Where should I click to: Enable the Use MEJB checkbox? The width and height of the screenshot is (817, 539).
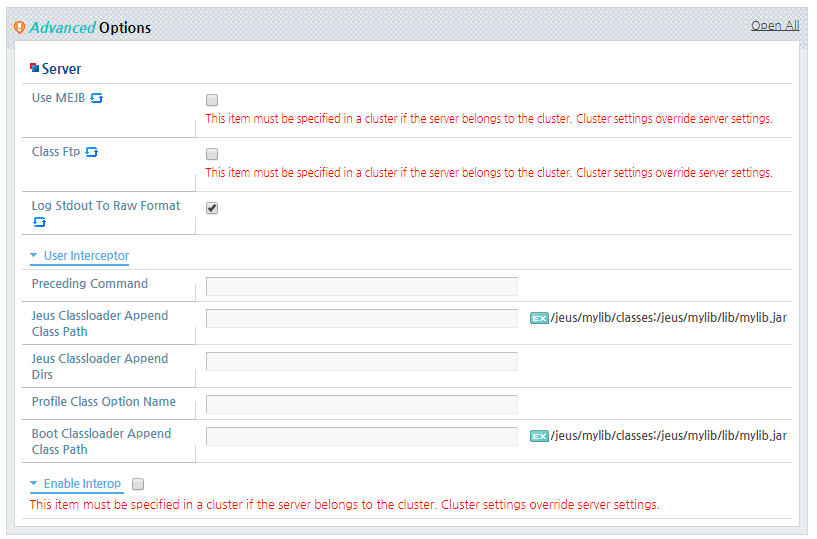tap(212, 100)
